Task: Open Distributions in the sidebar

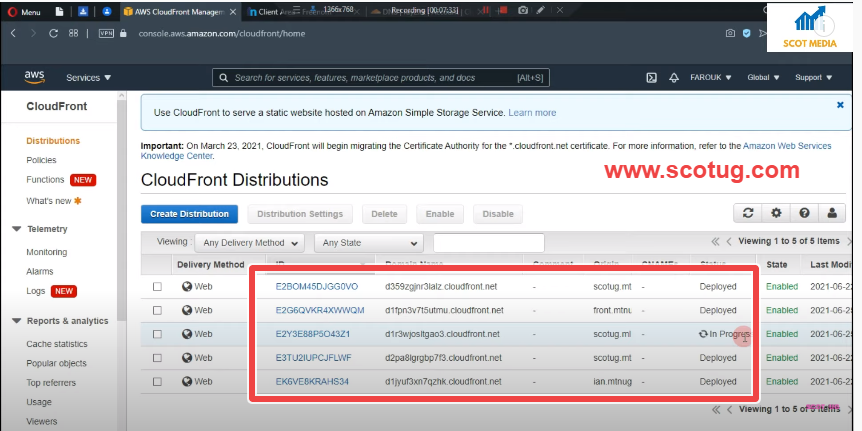Action: coord(53,141)
